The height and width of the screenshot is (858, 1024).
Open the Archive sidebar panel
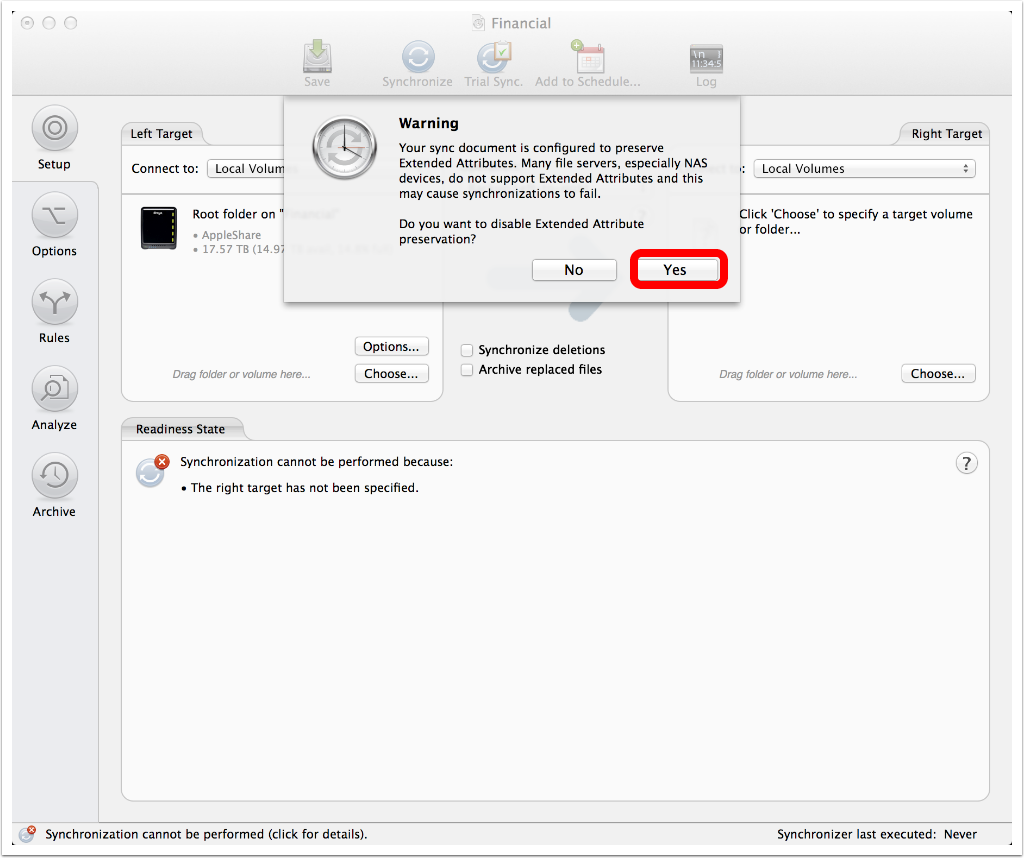[x=54, y=478]
